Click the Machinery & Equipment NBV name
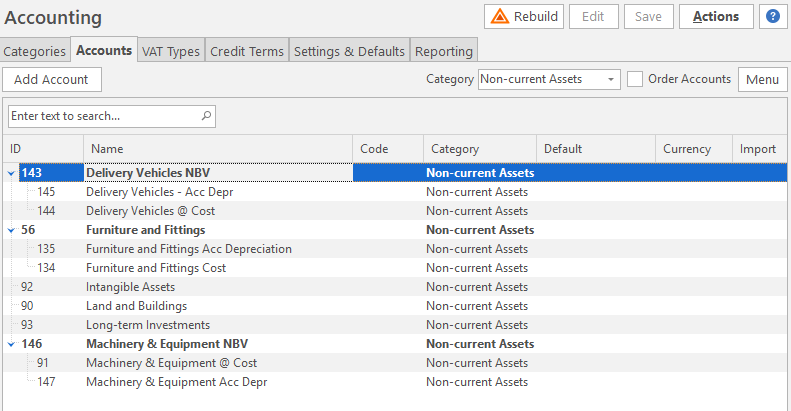Image resolution: width=791 pixels, height=411 pixels. 167,344
